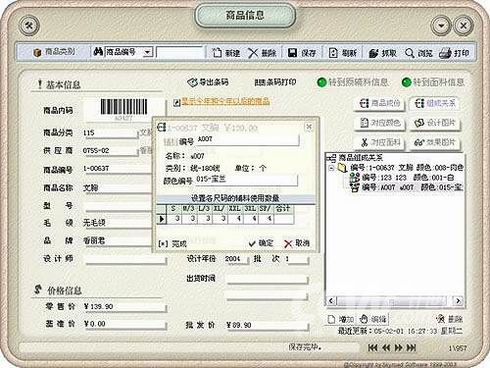The image size is (490, 368).
Task: Click the round dropdown button at top-right
Action: pos(441,26)
